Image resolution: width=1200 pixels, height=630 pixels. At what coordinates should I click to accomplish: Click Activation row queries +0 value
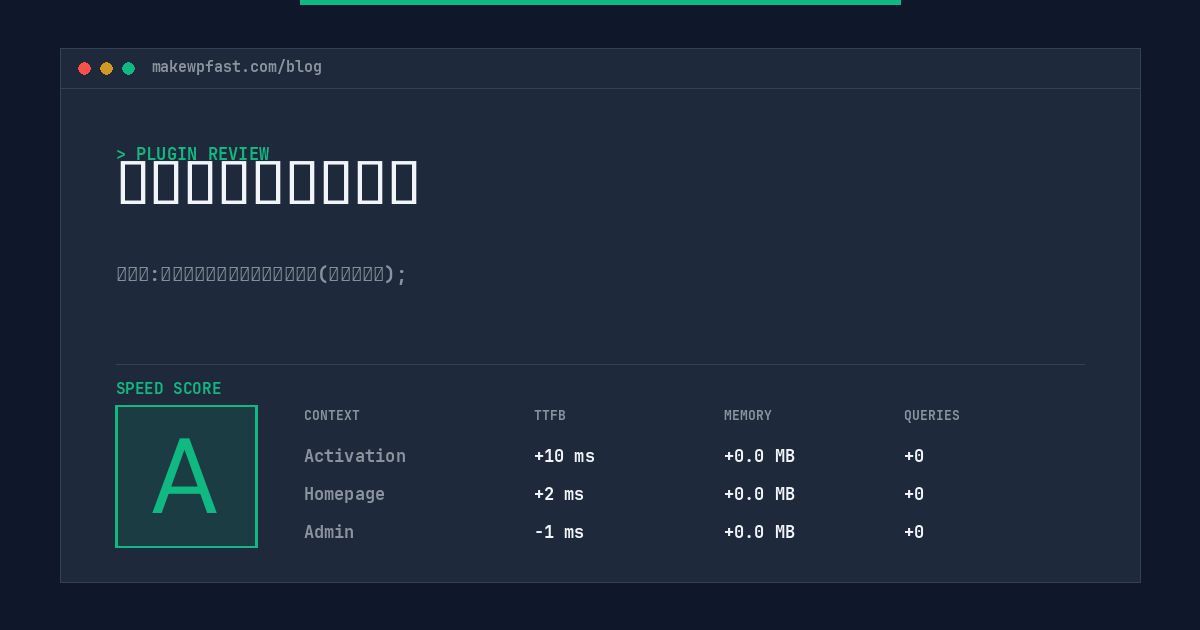(x=914, y=456)
